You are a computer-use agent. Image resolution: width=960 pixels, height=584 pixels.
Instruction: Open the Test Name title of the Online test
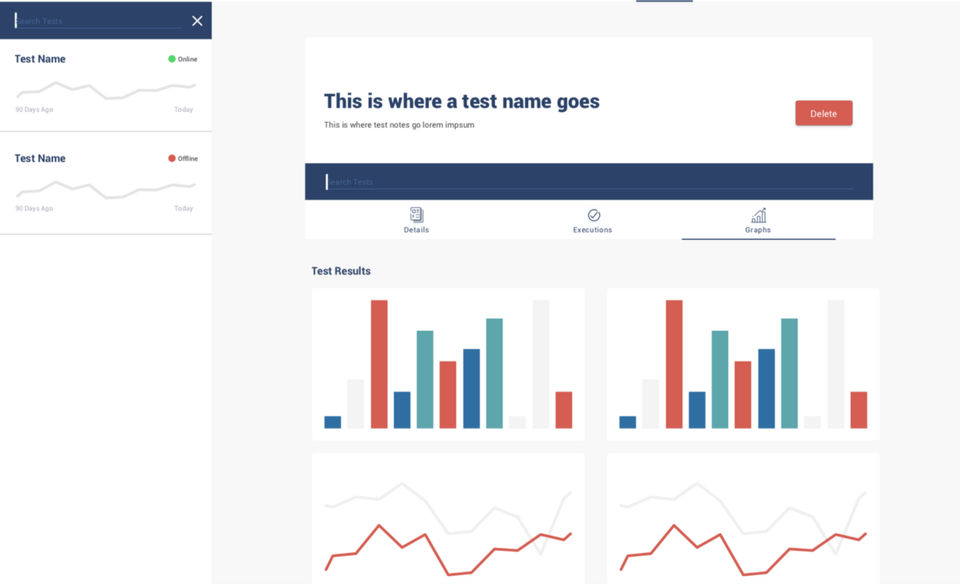(x=40, y=59)
